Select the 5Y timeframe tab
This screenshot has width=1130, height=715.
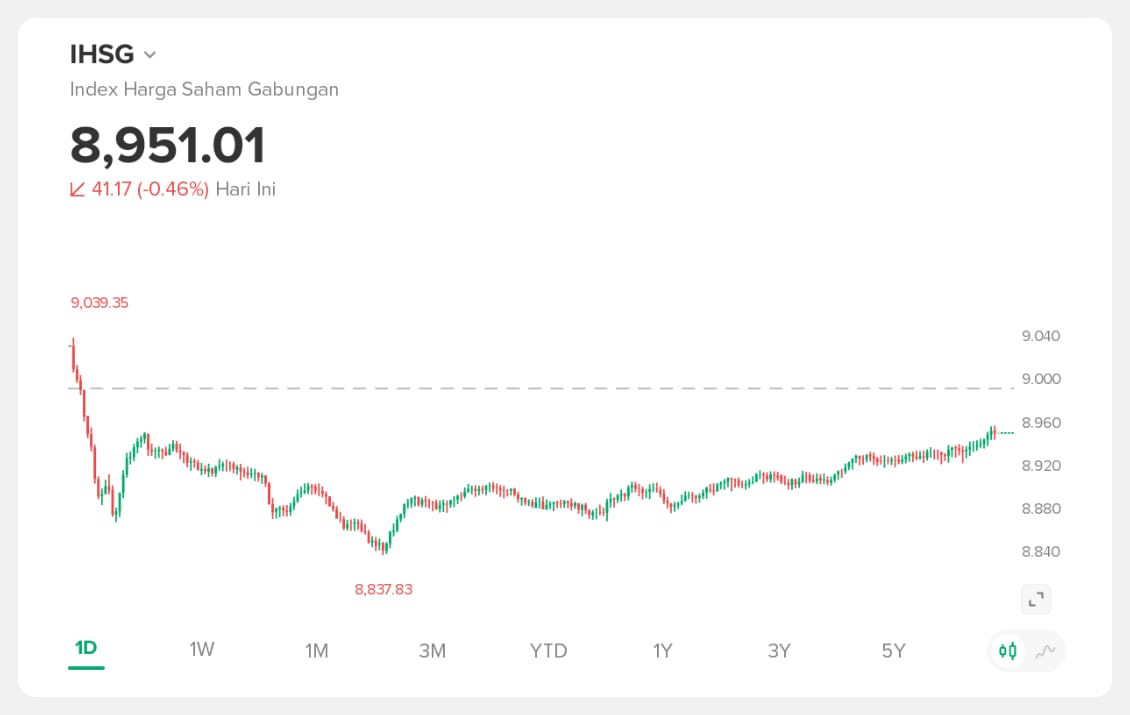coord(894,651)
